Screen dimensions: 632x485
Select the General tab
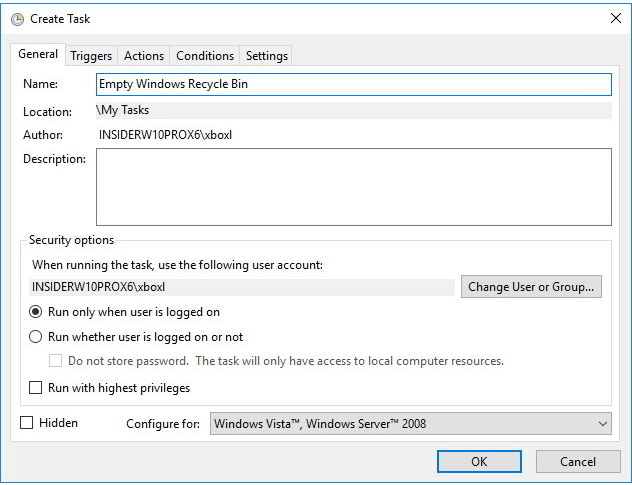[38, 55]
